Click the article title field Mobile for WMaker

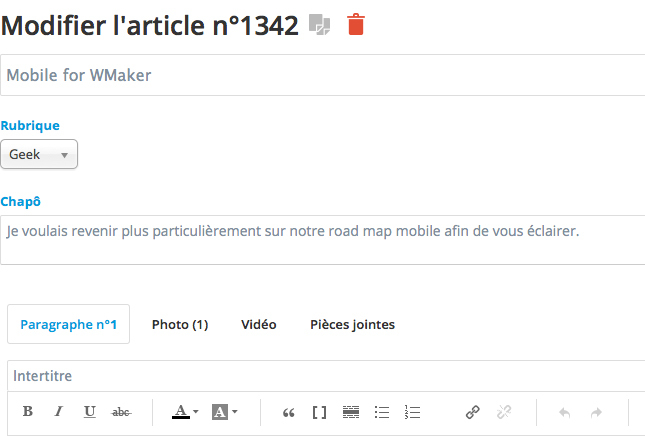(x=322, y=75)
